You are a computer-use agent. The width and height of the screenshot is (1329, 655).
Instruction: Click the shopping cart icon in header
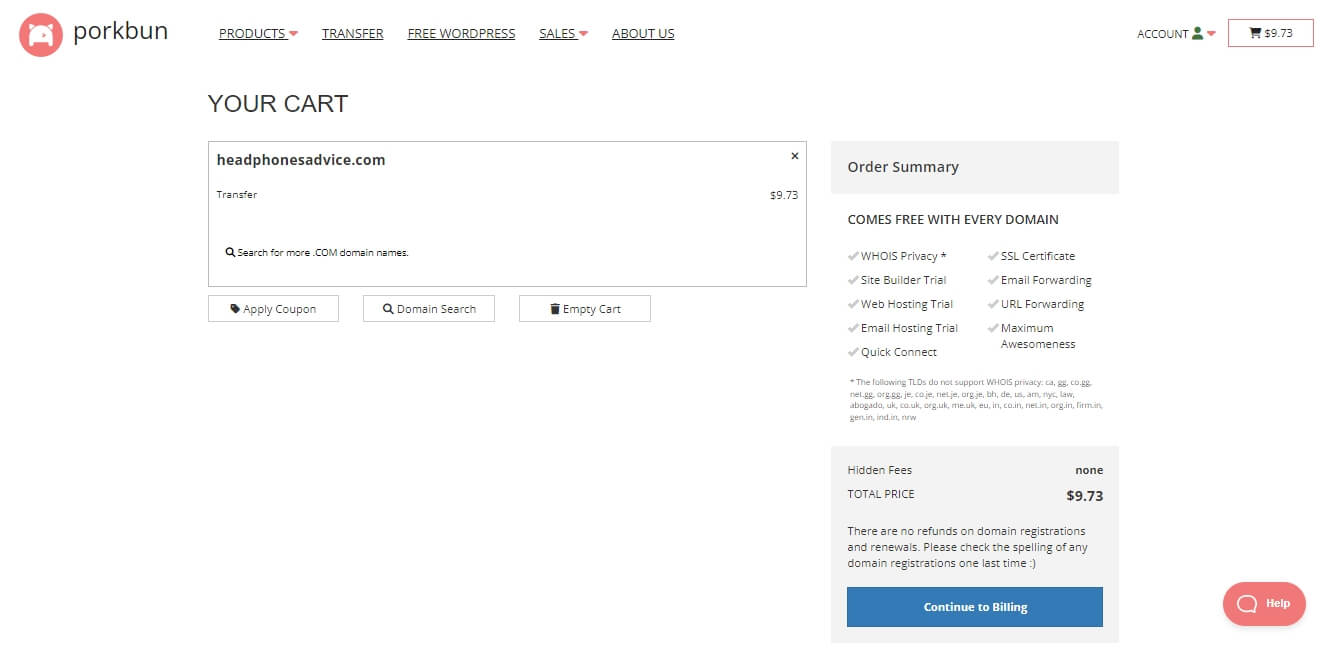click(1255, 33)
